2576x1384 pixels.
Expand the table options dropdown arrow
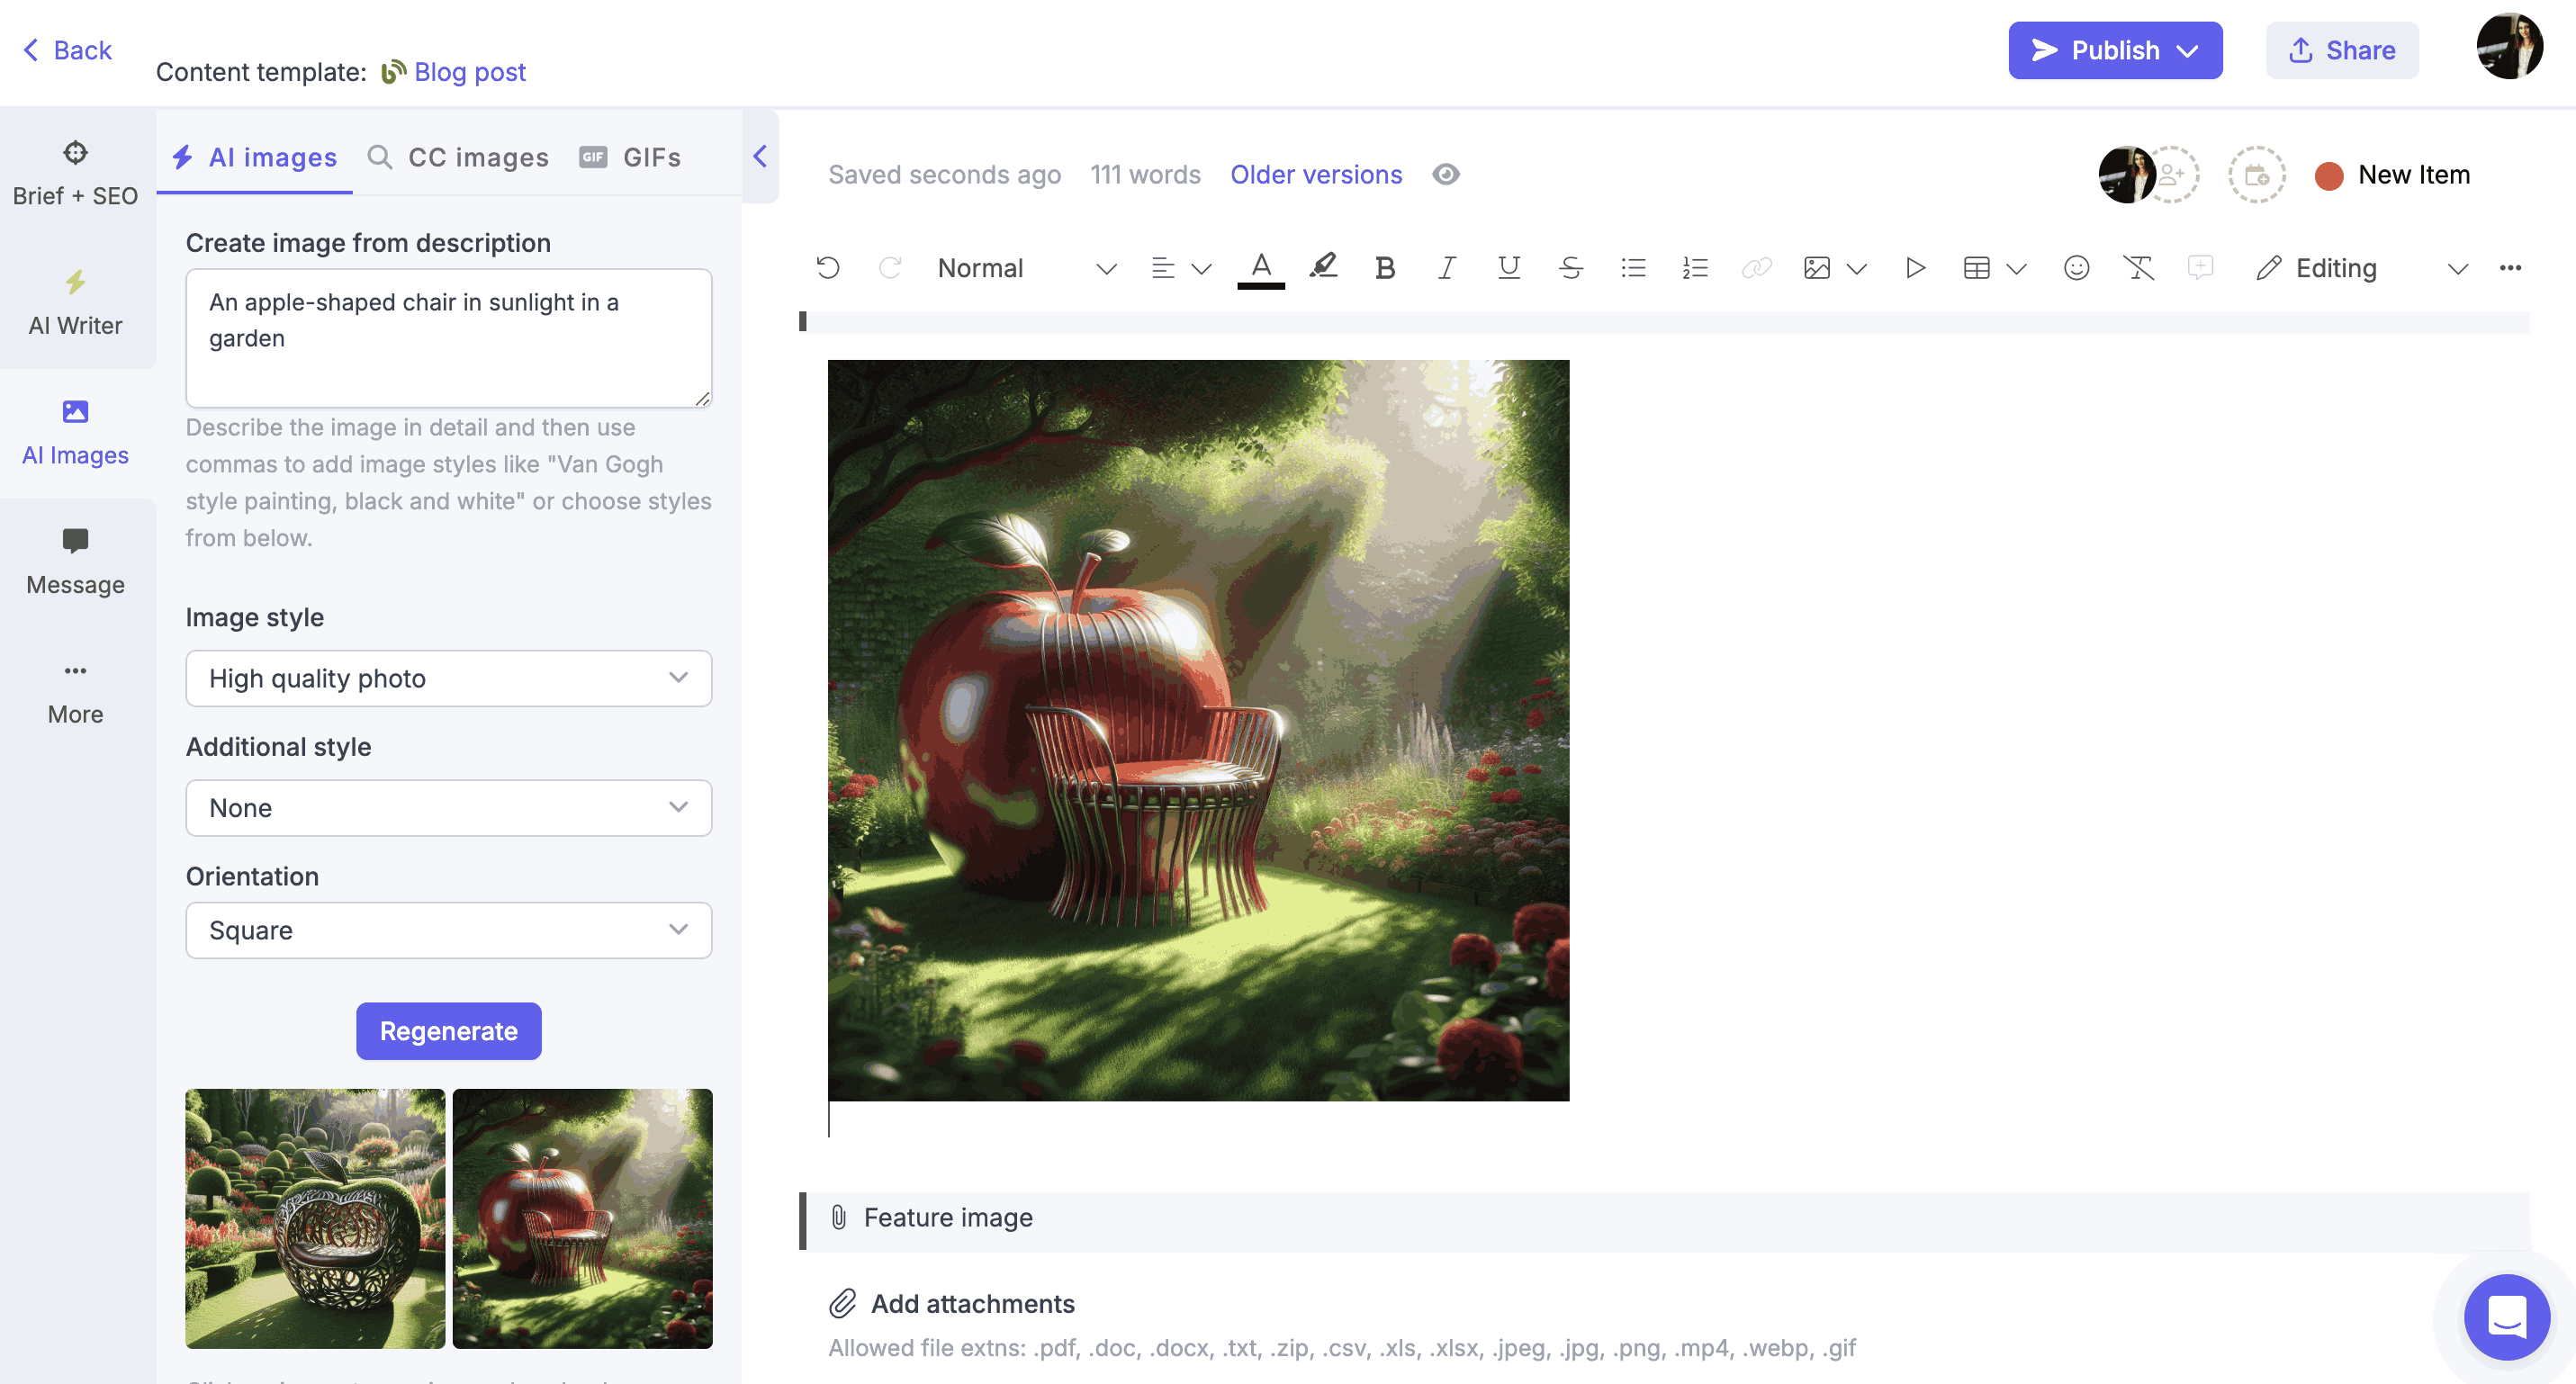(2017, 269)
